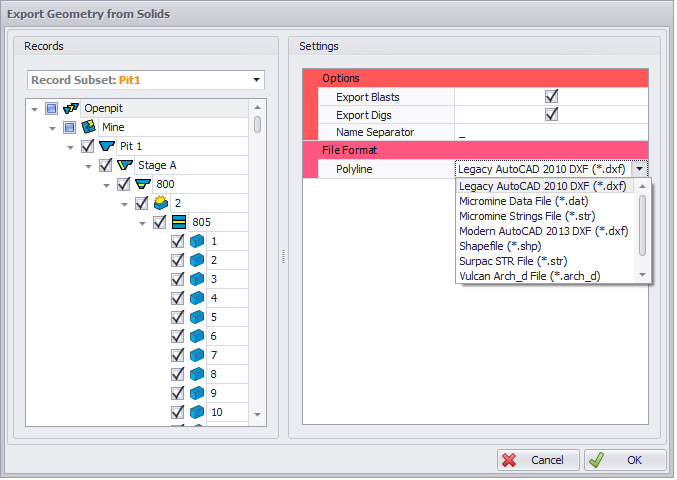Screen dimensions: 677x480
Task: Click the blue solid icon for block 5
Action: [x=197, y=317]
